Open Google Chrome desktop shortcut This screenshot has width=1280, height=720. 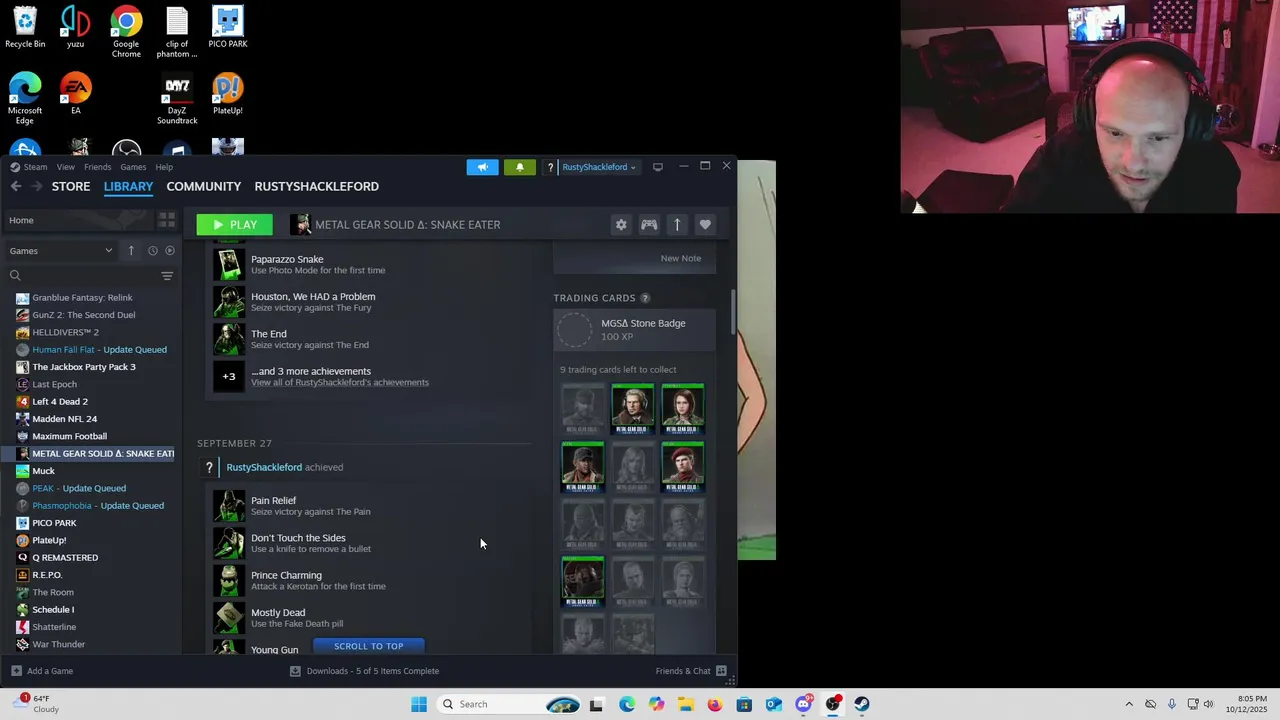(x=126, y=31)
